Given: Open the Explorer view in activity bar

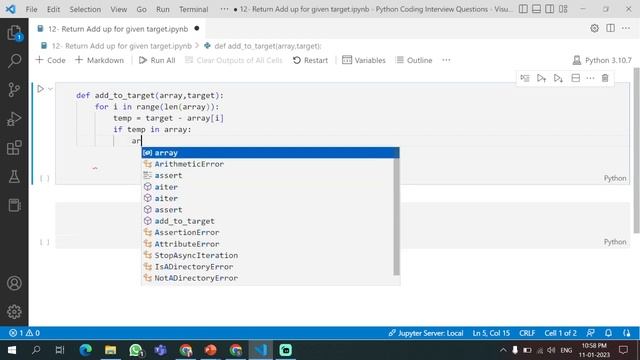Looking at the screenshot, I should 14,33.
